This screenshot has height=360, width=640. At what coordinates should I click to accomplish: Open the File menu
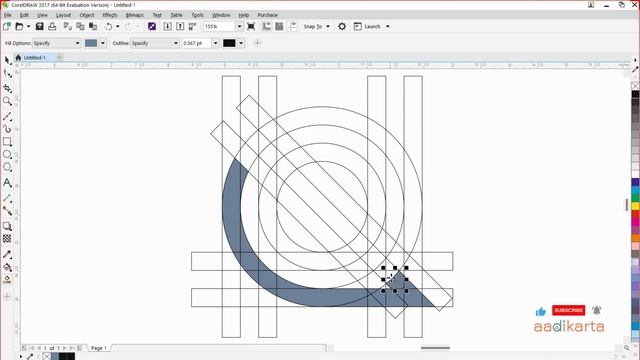(x=8, y=15)
